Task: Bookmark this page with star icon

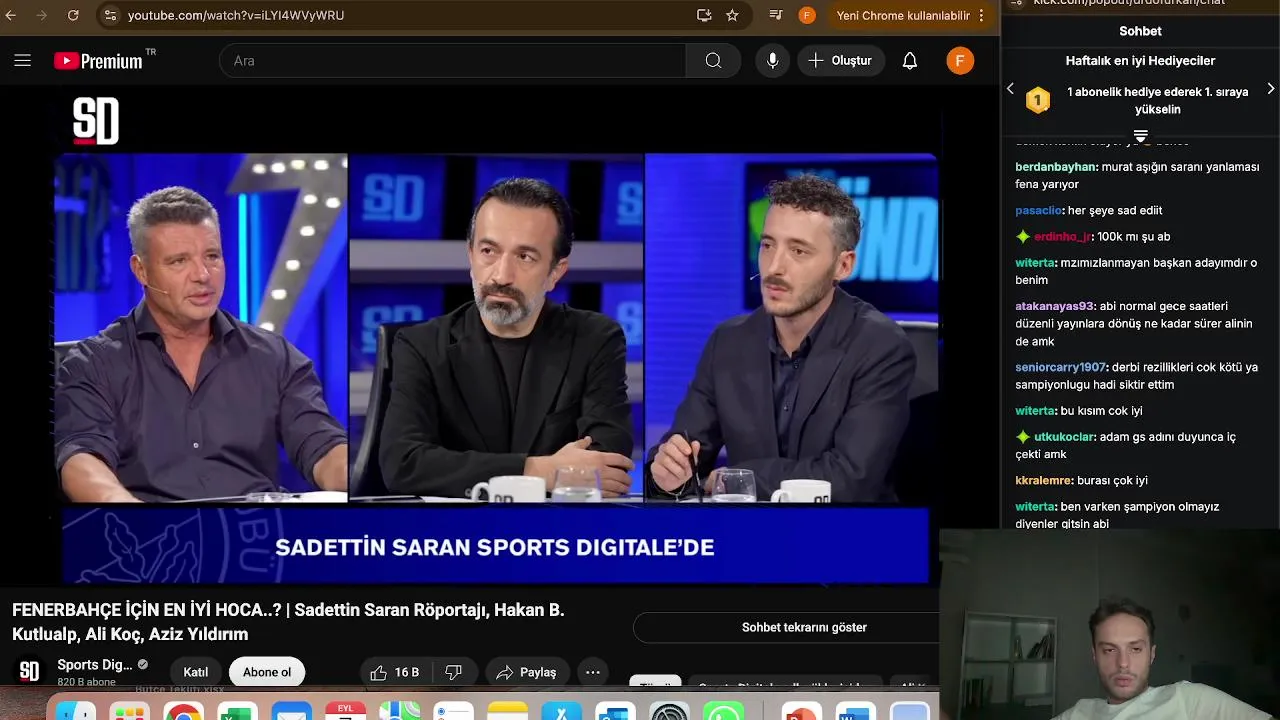Action: tap(732, 15)
